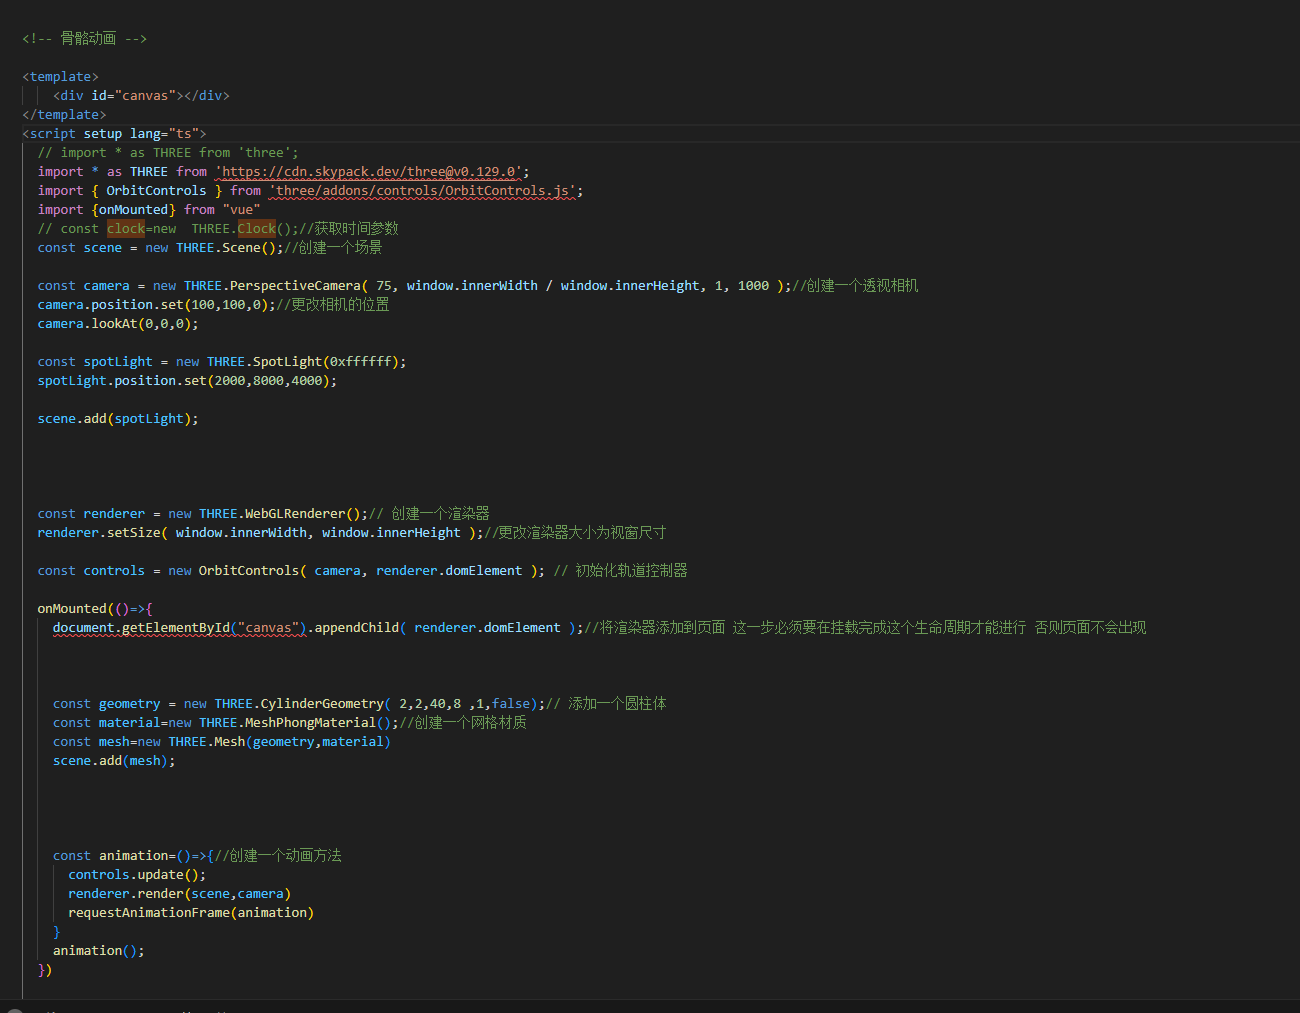Image resolution: width=1300 pixels, height=1013 pixels.
Task: Click the false argument in CylinderGeometry
Action: pos(511,704)
